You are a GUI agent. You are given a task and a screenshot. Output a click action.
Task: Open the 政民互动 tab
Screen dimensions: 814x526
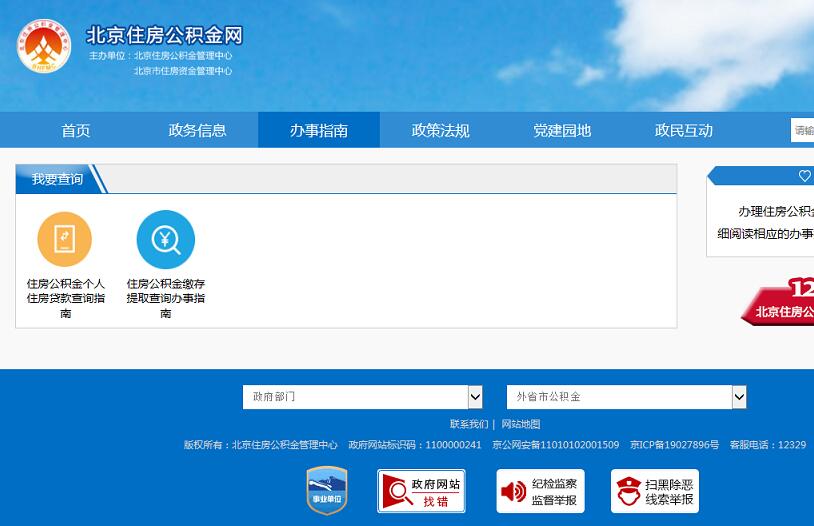pyautogui.click(x=683, y=130)
